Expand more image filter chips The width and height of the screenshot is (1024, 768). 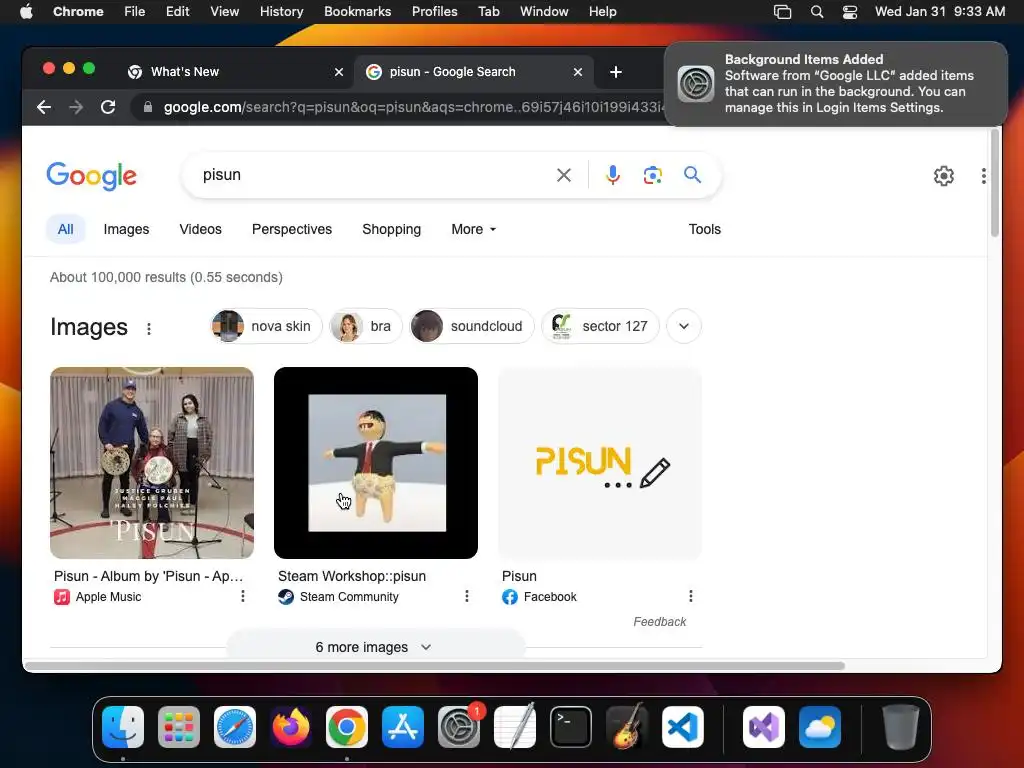point(684,326)
